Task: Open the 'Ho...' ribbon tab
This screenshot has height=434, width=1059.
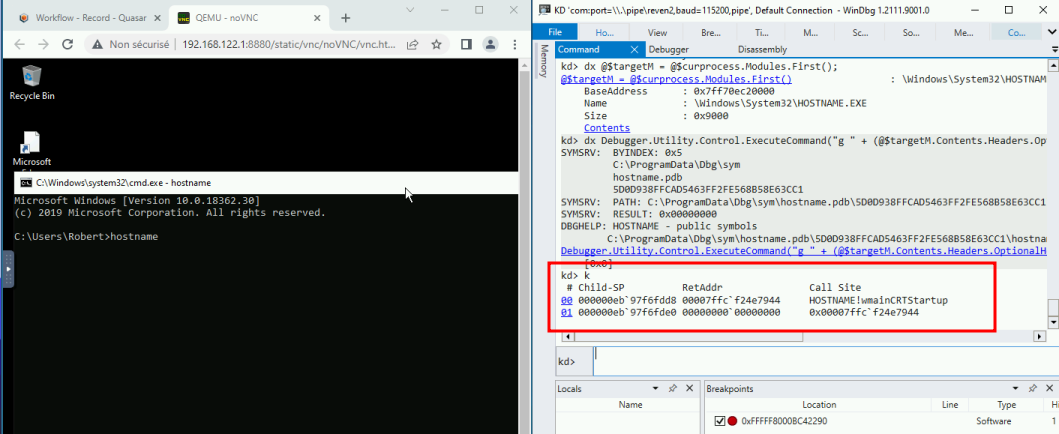Action: [x=604, y=32]
